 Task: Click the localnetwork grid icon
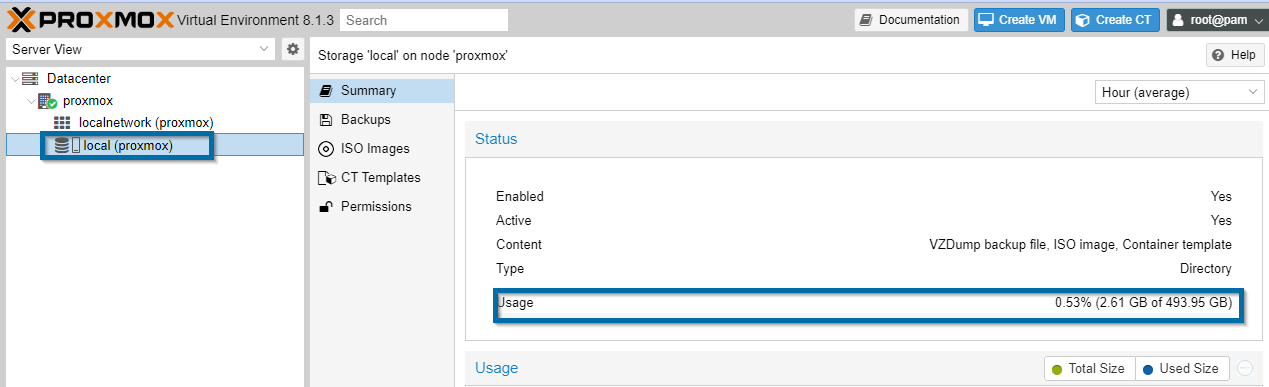62,122
